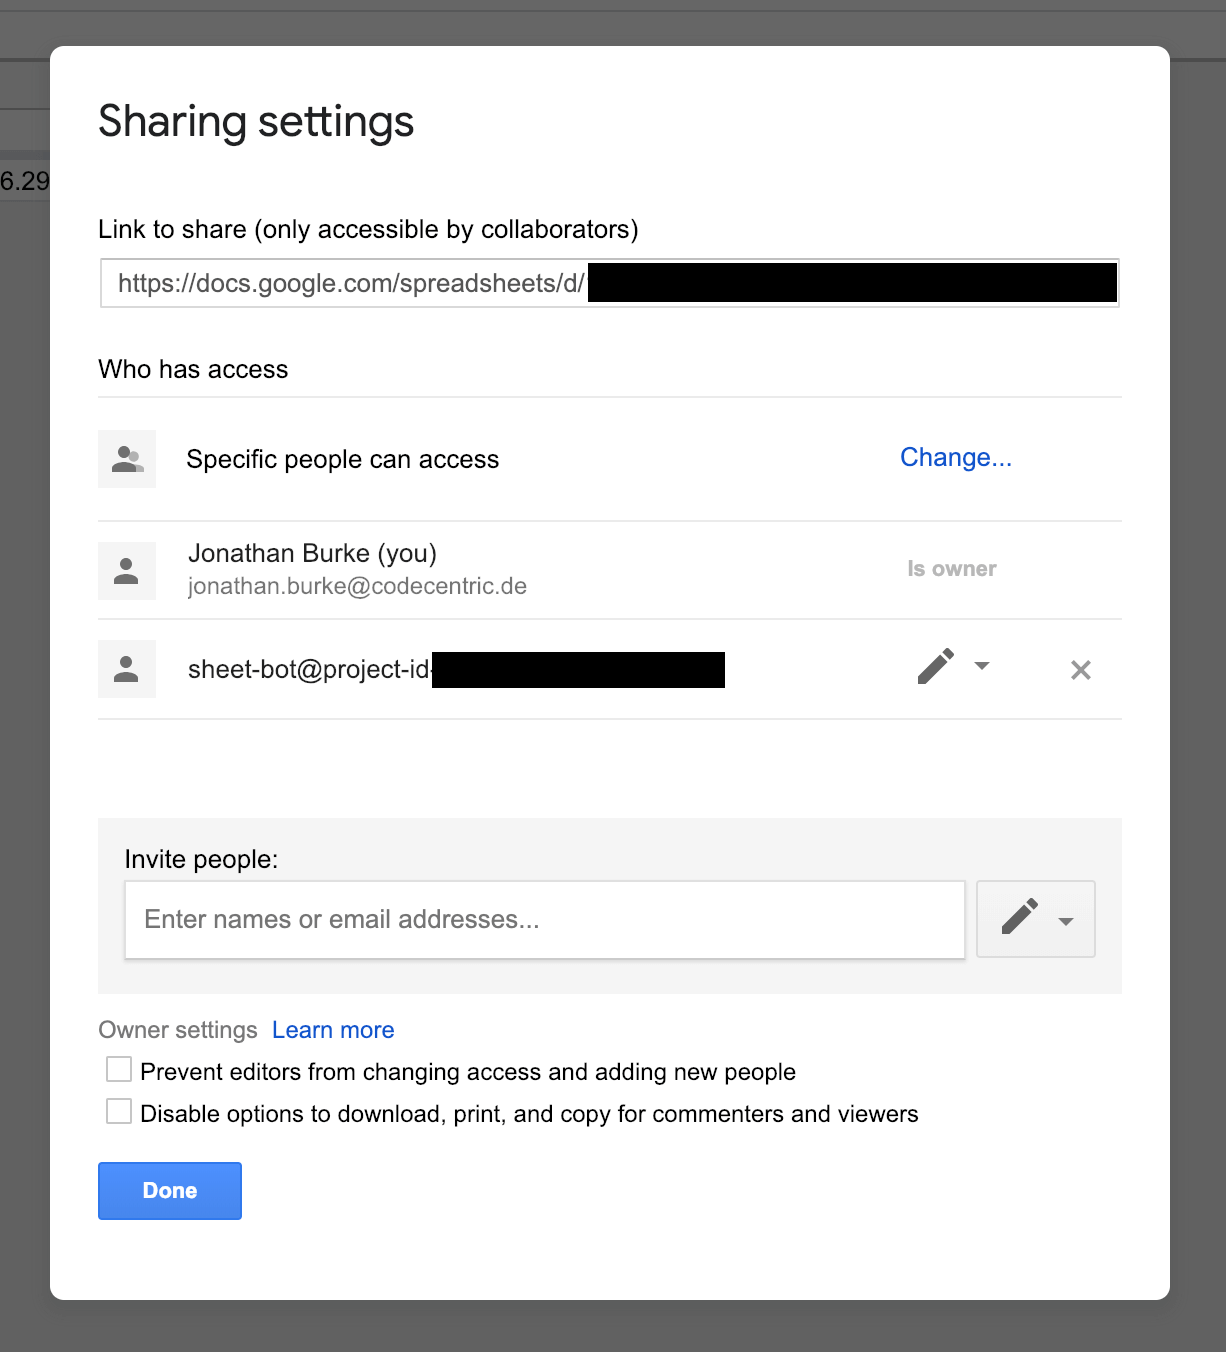This screenshot has width=1226, height=1352.
Task: Remove sheet-bot collaborator with the X icon
Action: 1080,670
